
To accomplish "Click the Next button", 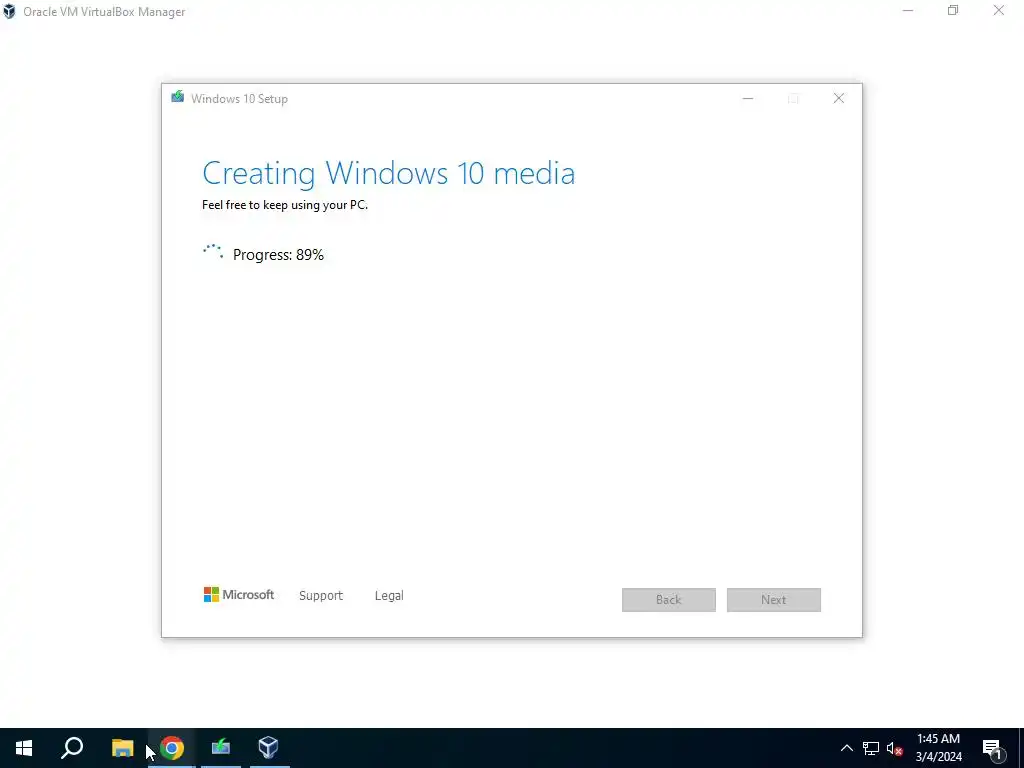I will coord(774,600).
